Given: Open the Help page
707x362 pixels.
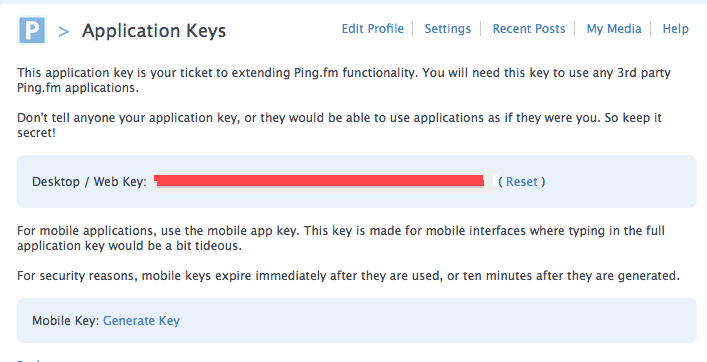Looking at the screenshot, I should (675, 29).
